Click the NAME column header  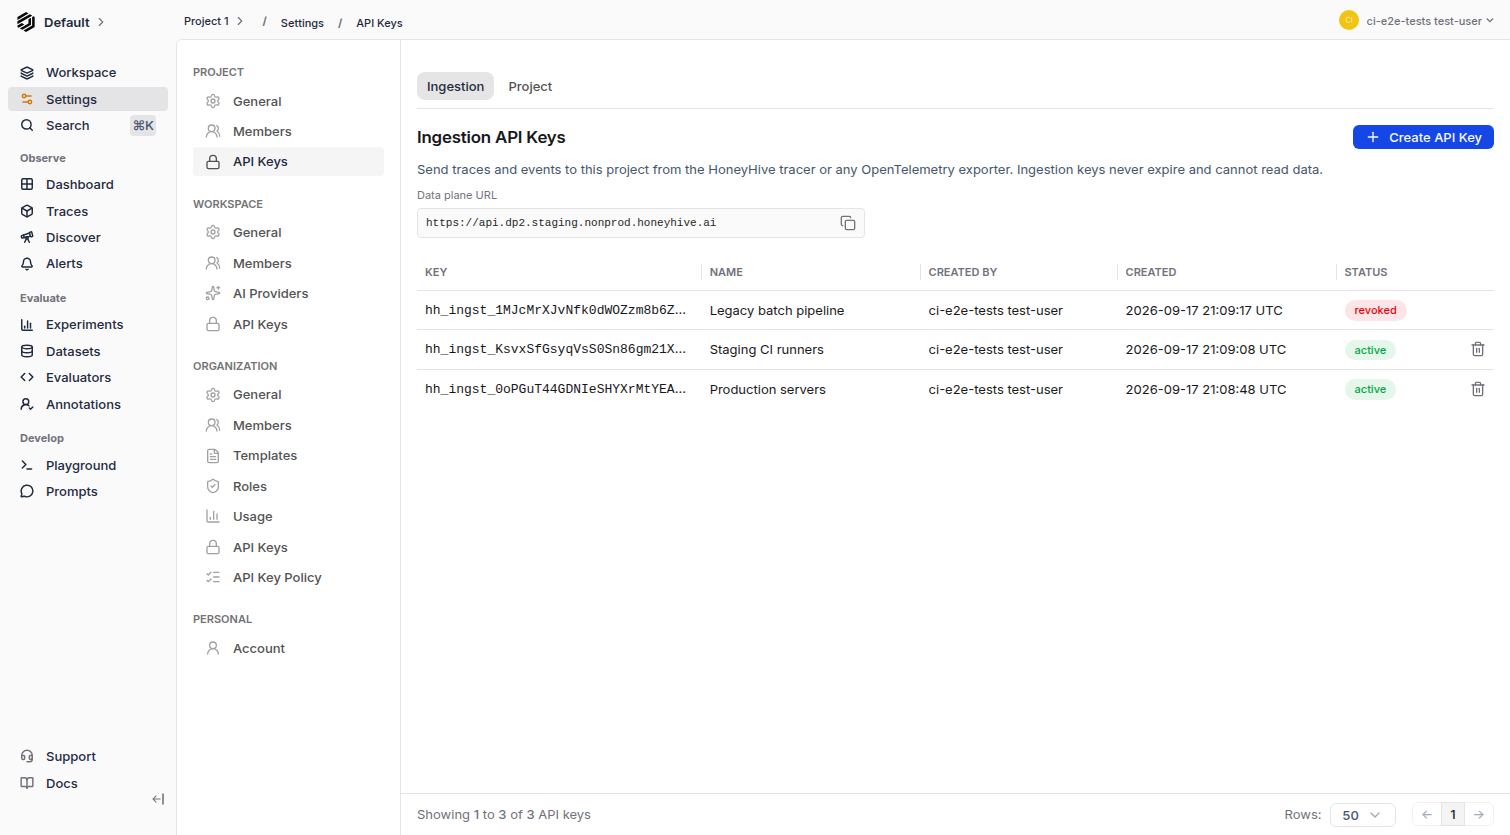[x=726, y=272]
